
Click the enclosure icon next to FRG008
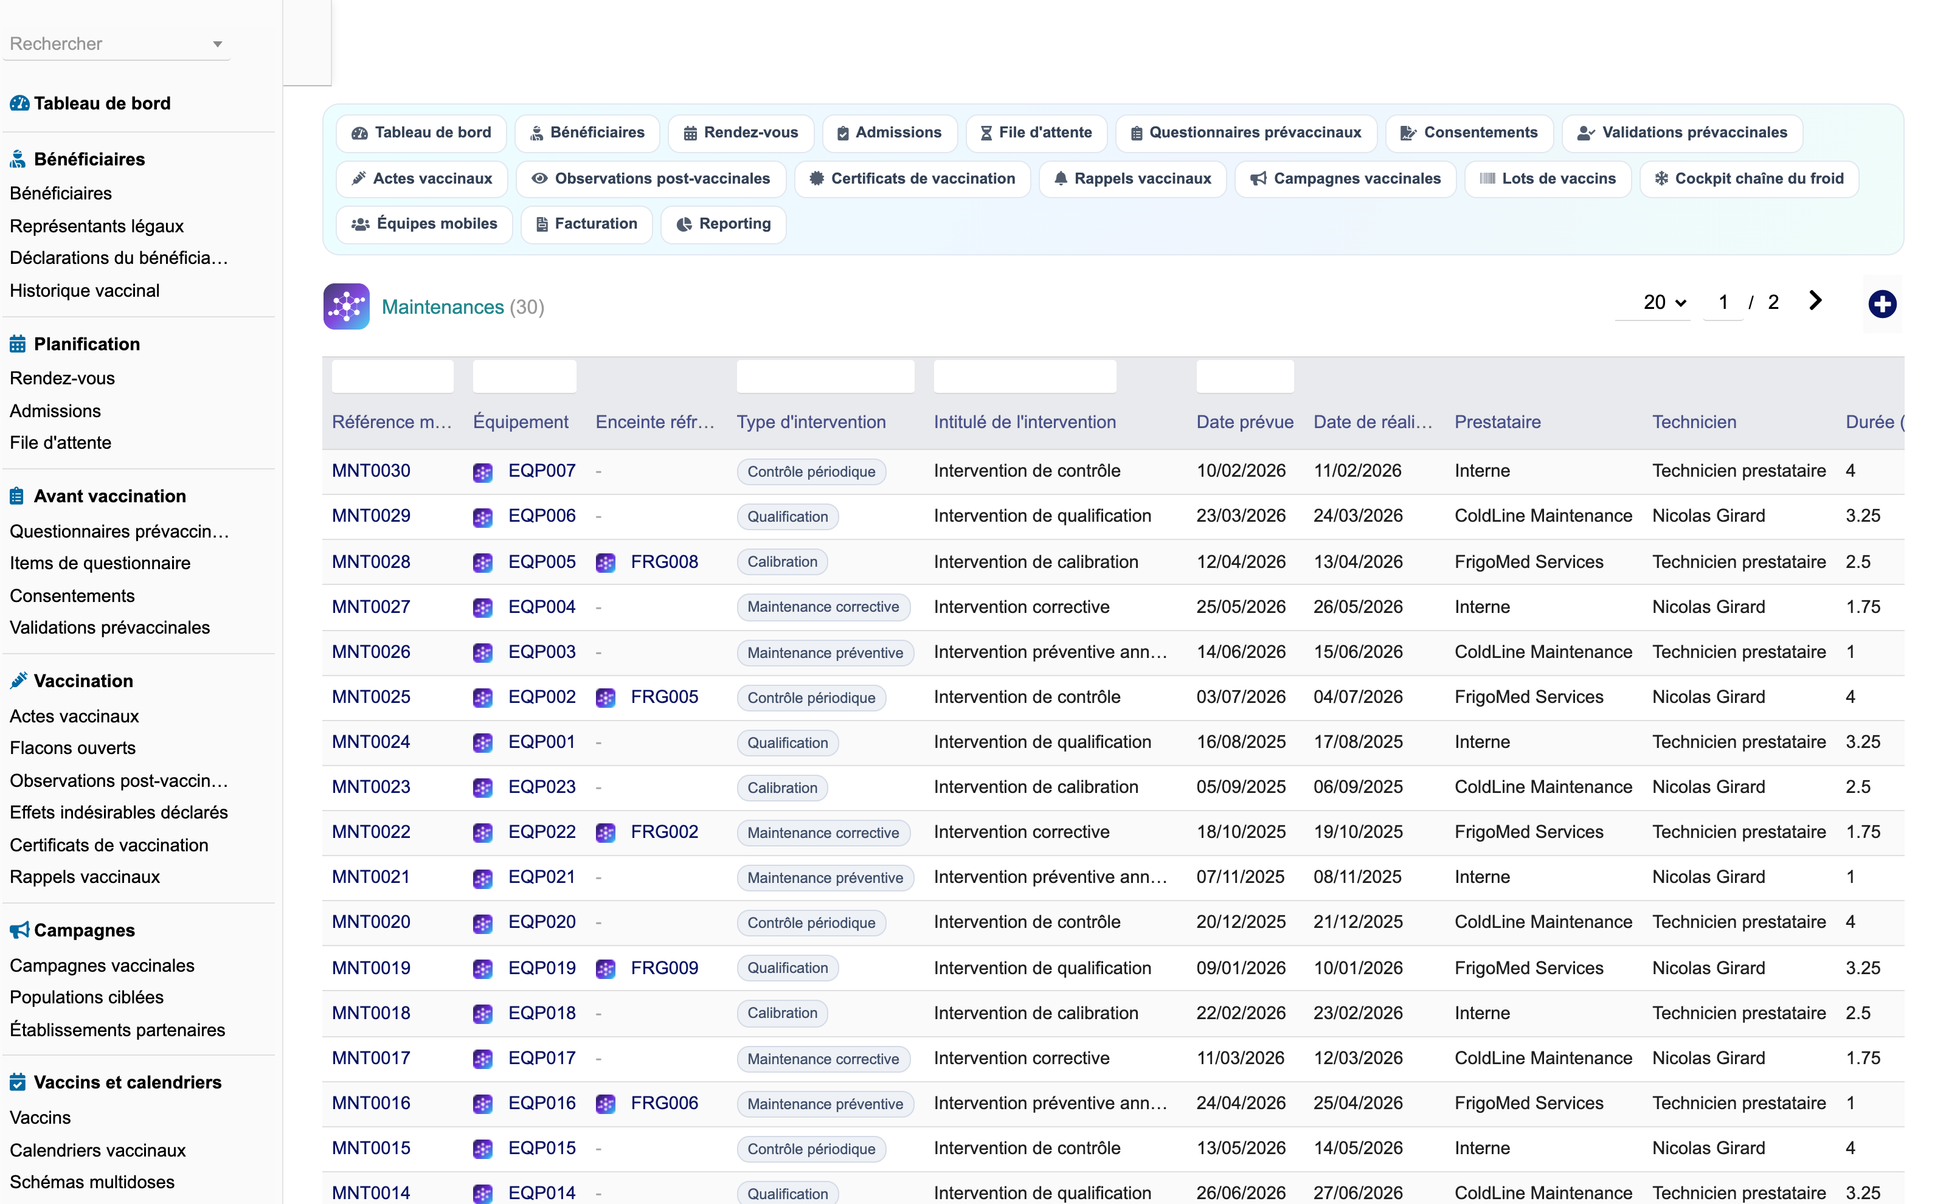tap(606, 563)
